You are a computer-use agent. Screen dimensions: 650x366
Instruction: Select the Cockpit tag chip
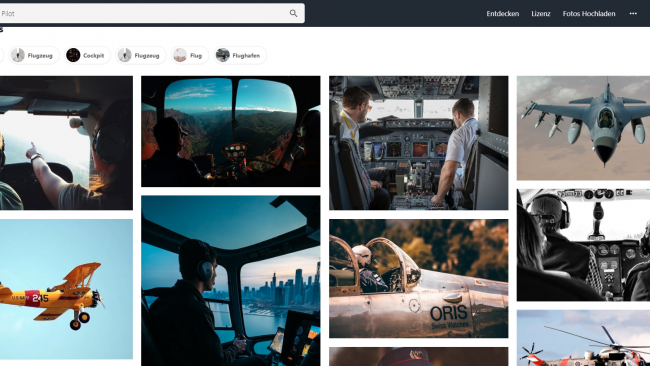coord(87,55)
